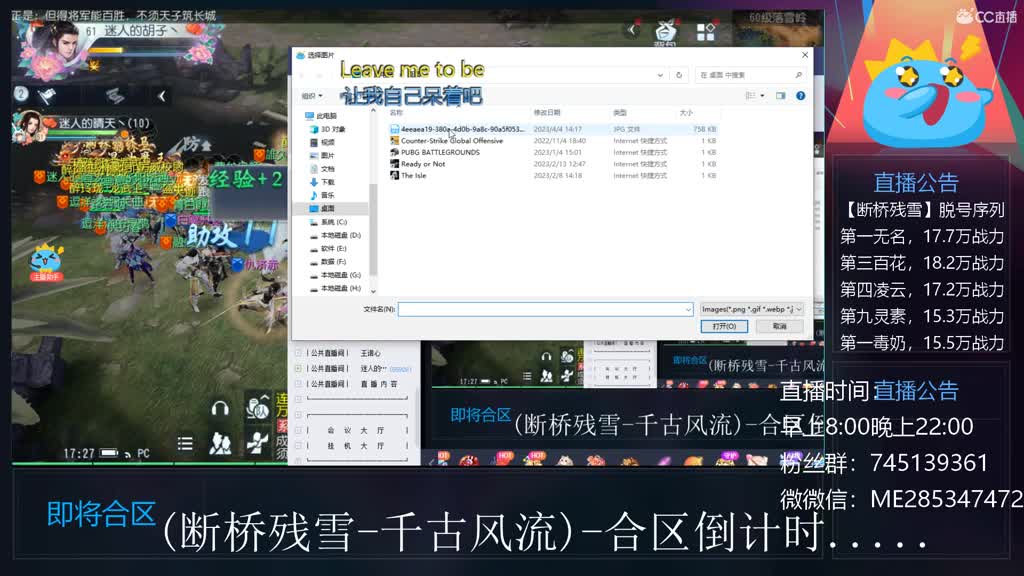Expand the address bar history dropdown
The width and height of the screenshot is (1024, 576).
(x=660, y=75)
